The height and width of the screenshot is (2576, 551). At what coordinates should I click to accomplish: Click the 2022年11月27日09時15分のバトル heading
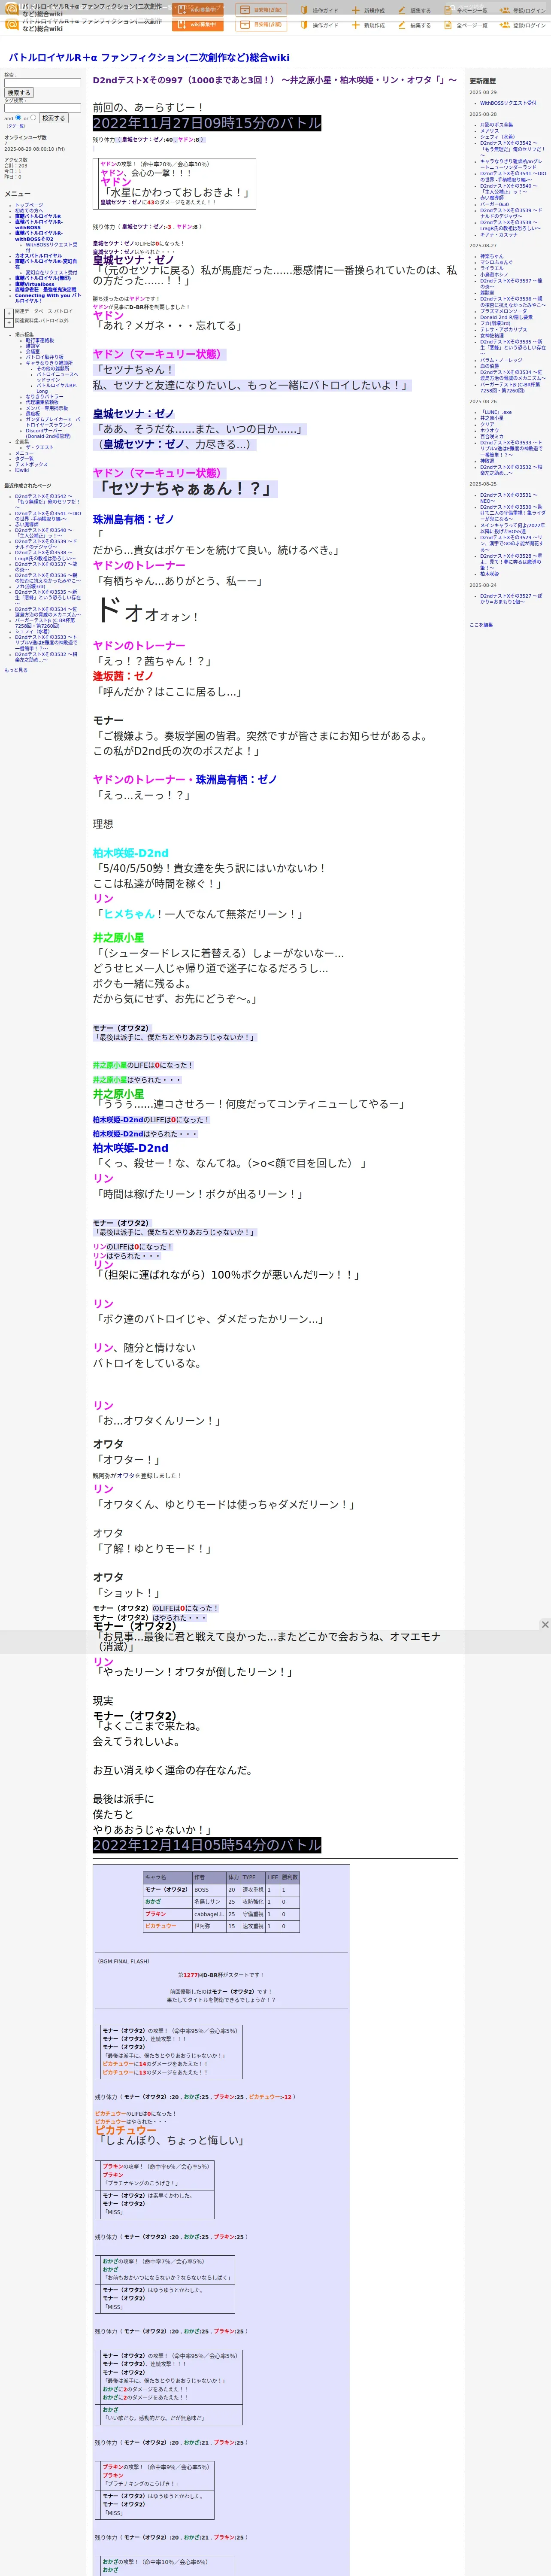(207, 123)
